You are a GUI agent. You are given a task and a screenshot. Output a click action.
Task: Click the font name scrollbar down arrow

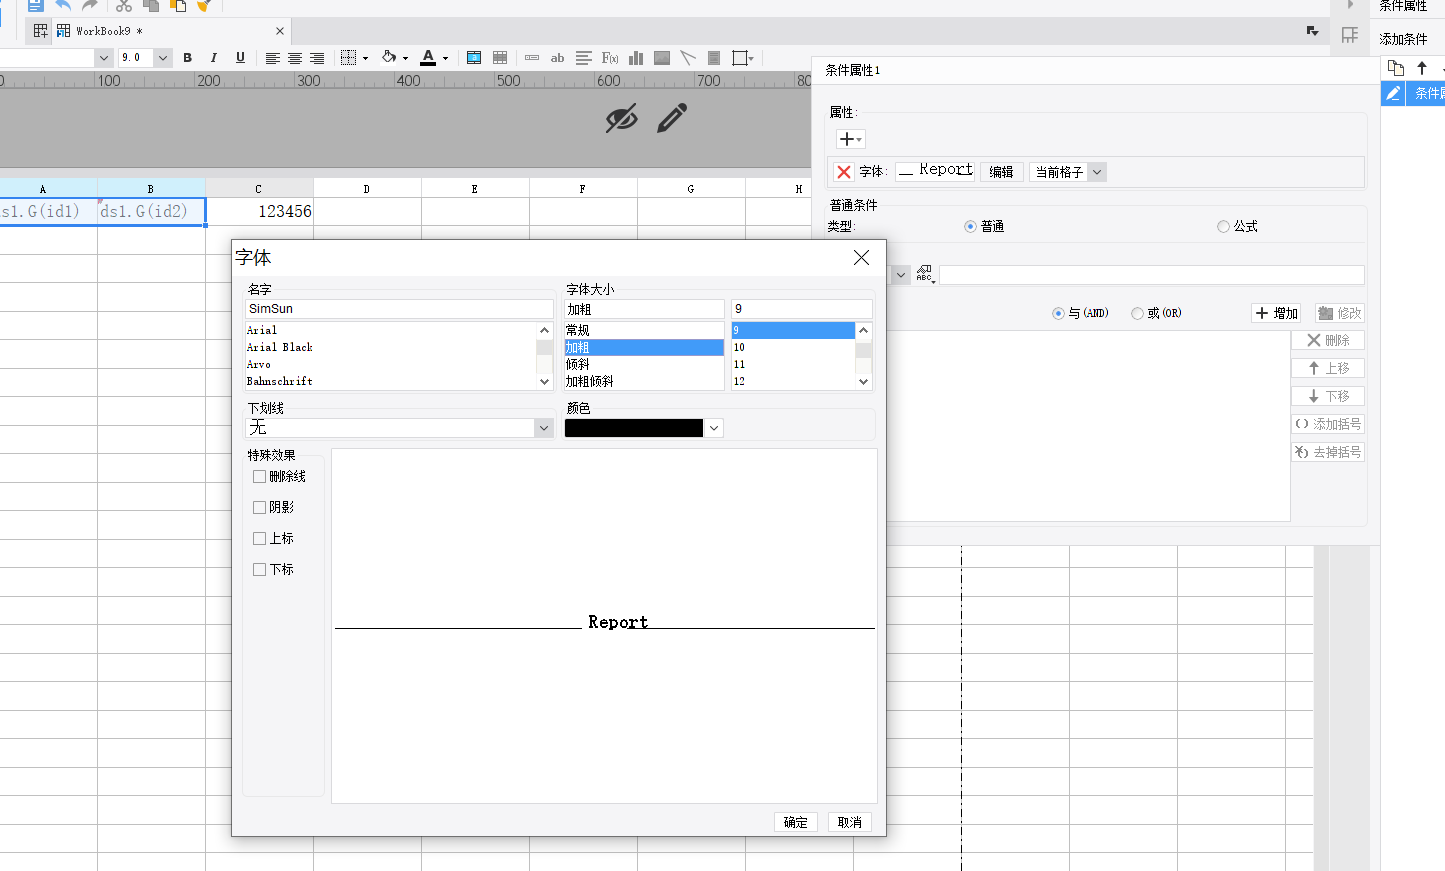coord(544,382)
